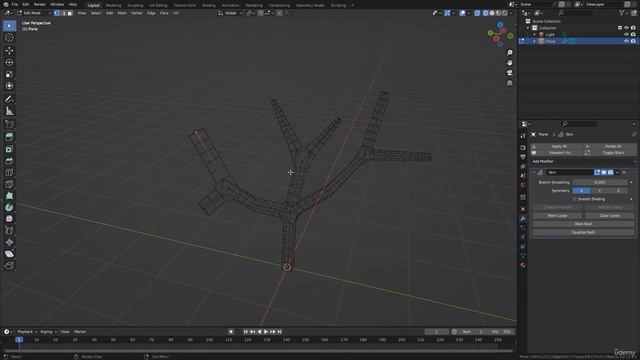Select the Poly Build tool
640x360 pixels.
[9, 196]
